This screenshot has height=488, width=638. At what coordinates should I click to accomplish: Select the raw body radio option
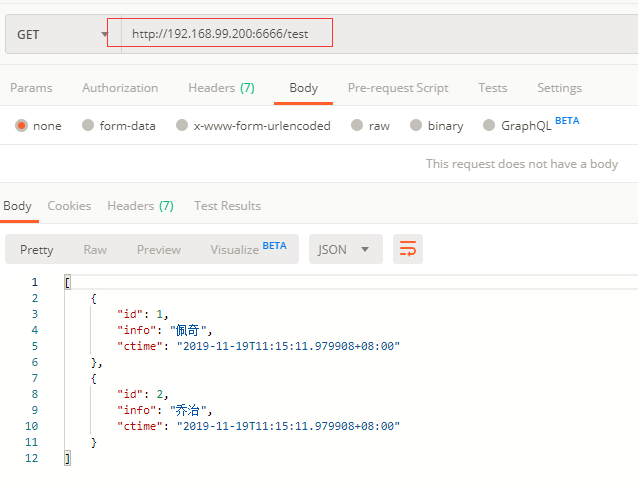pos(356,126)
